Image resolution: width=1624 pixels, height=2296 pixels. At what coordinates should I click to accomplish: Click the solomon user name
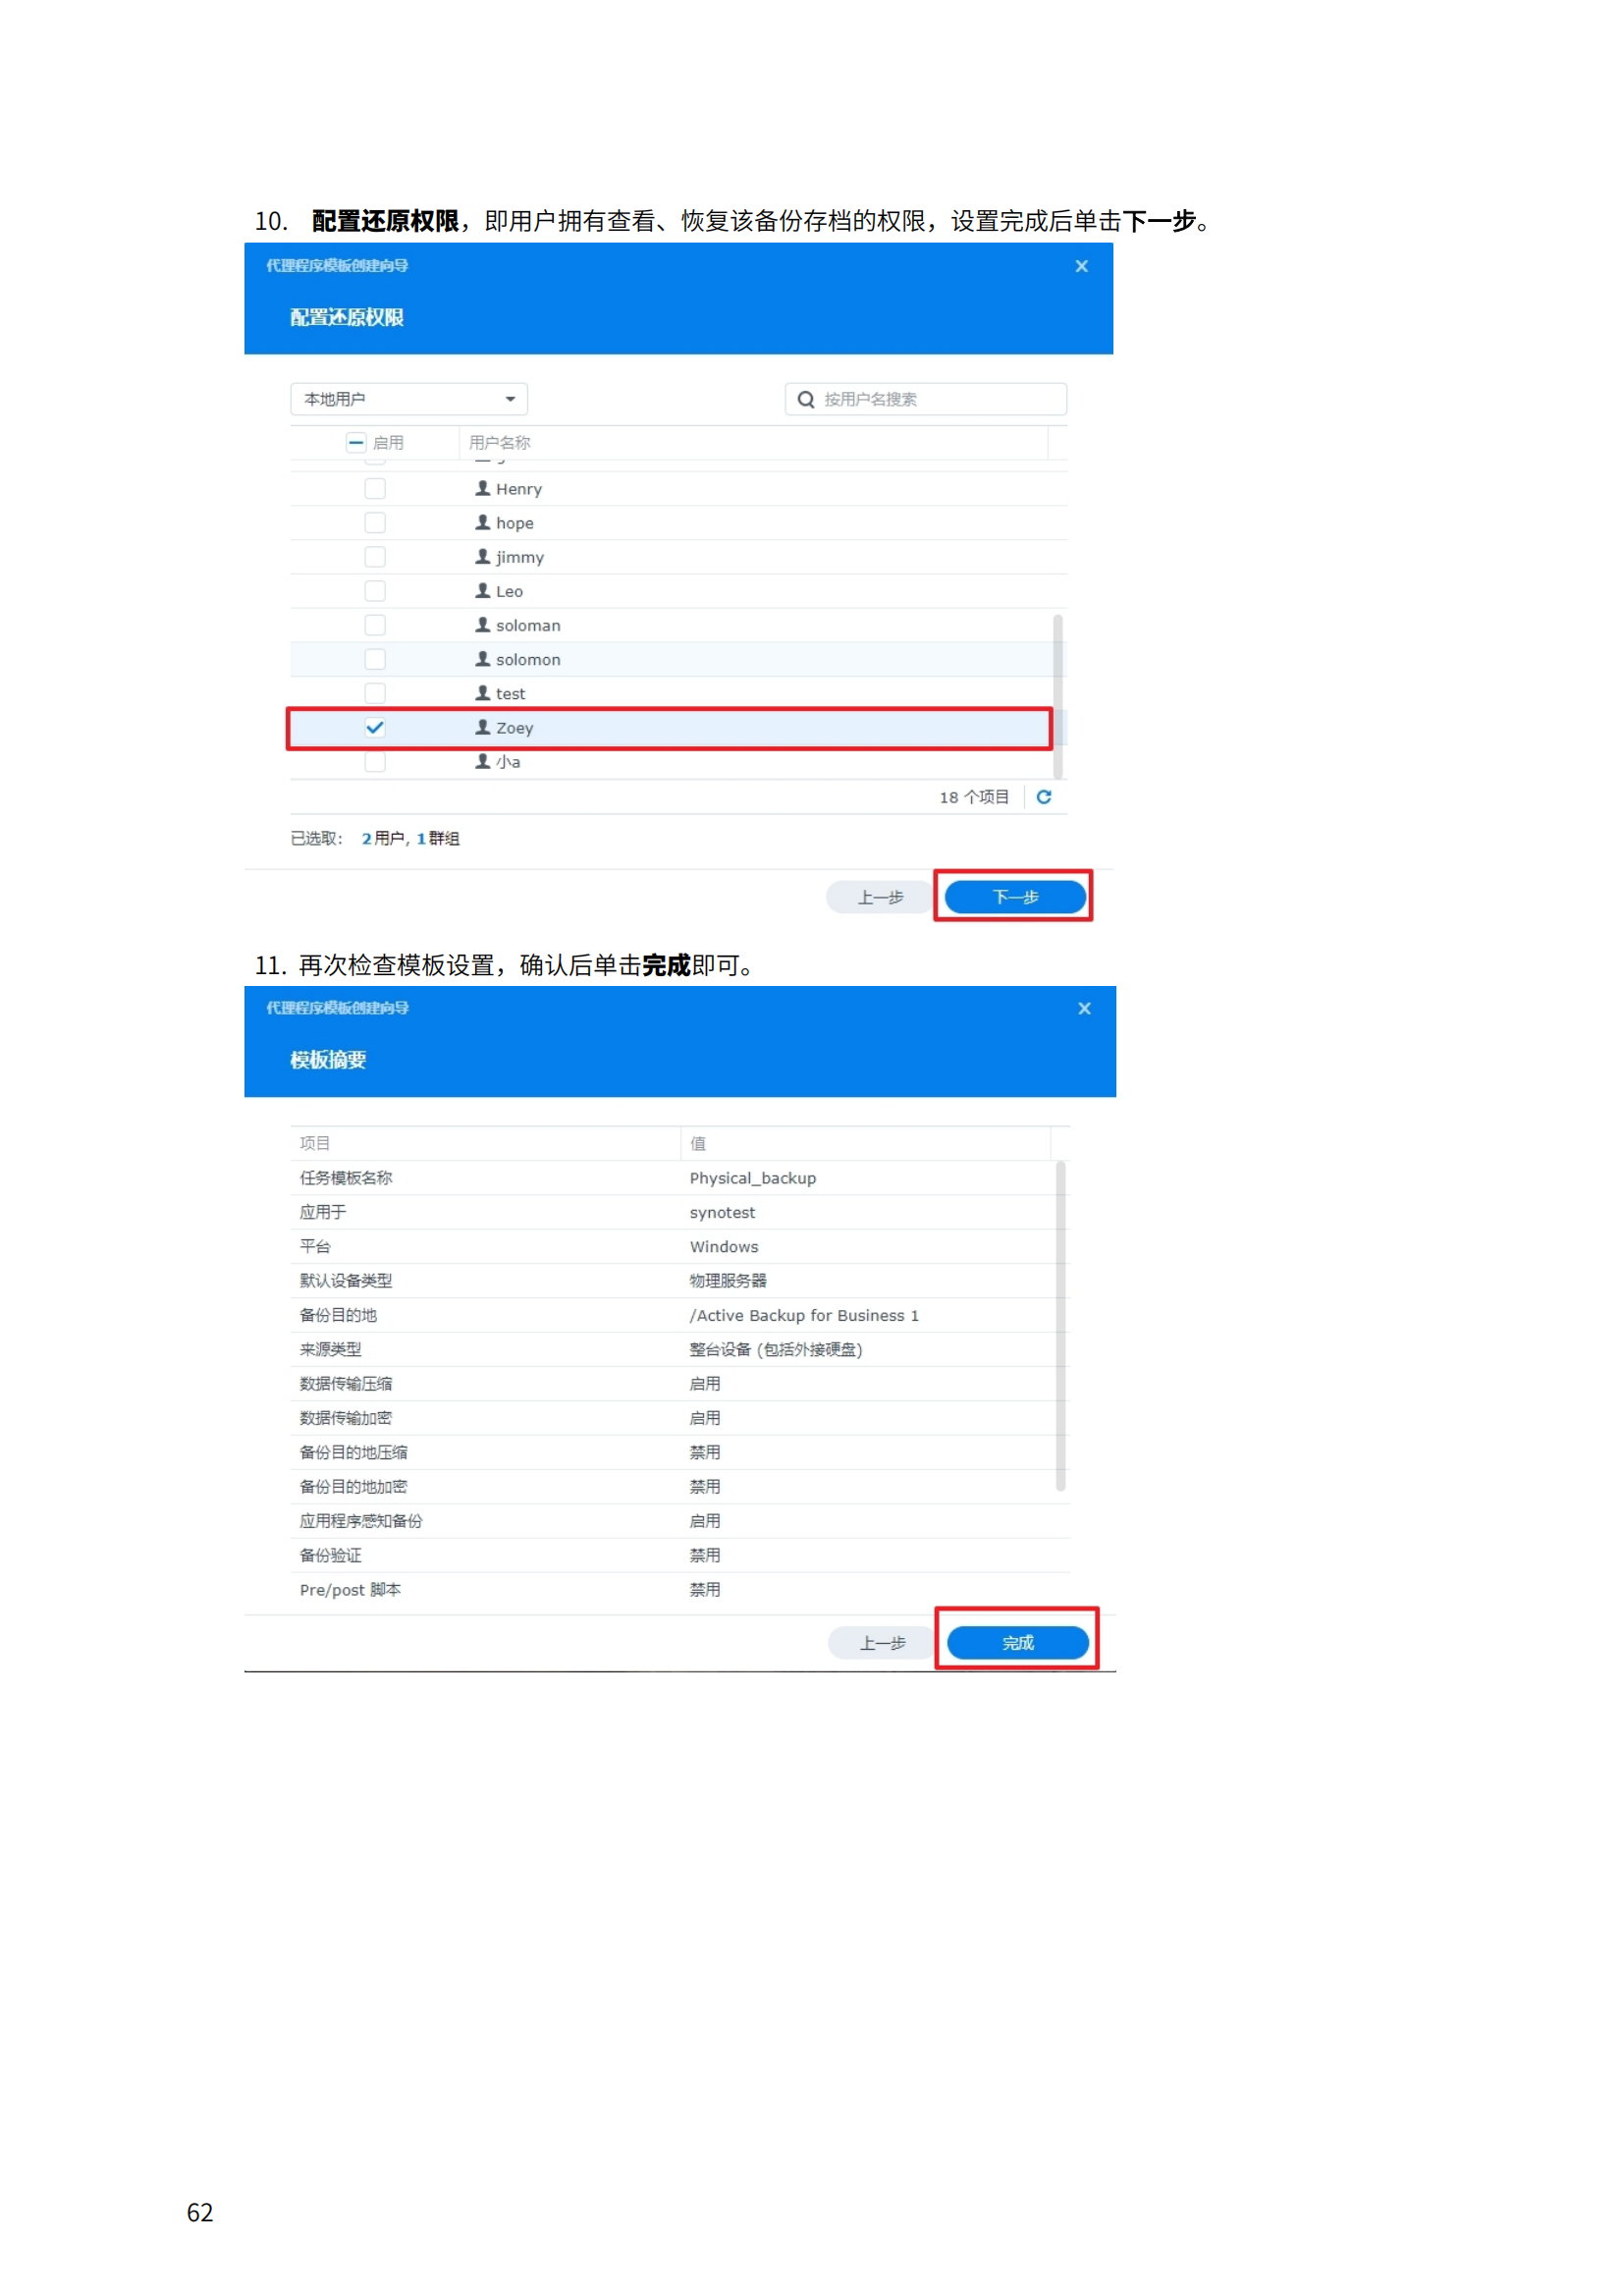(528, 659)
